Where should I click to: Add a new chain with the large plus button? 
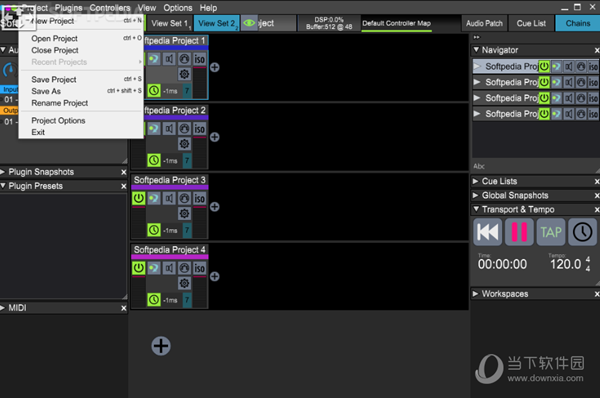161,346
